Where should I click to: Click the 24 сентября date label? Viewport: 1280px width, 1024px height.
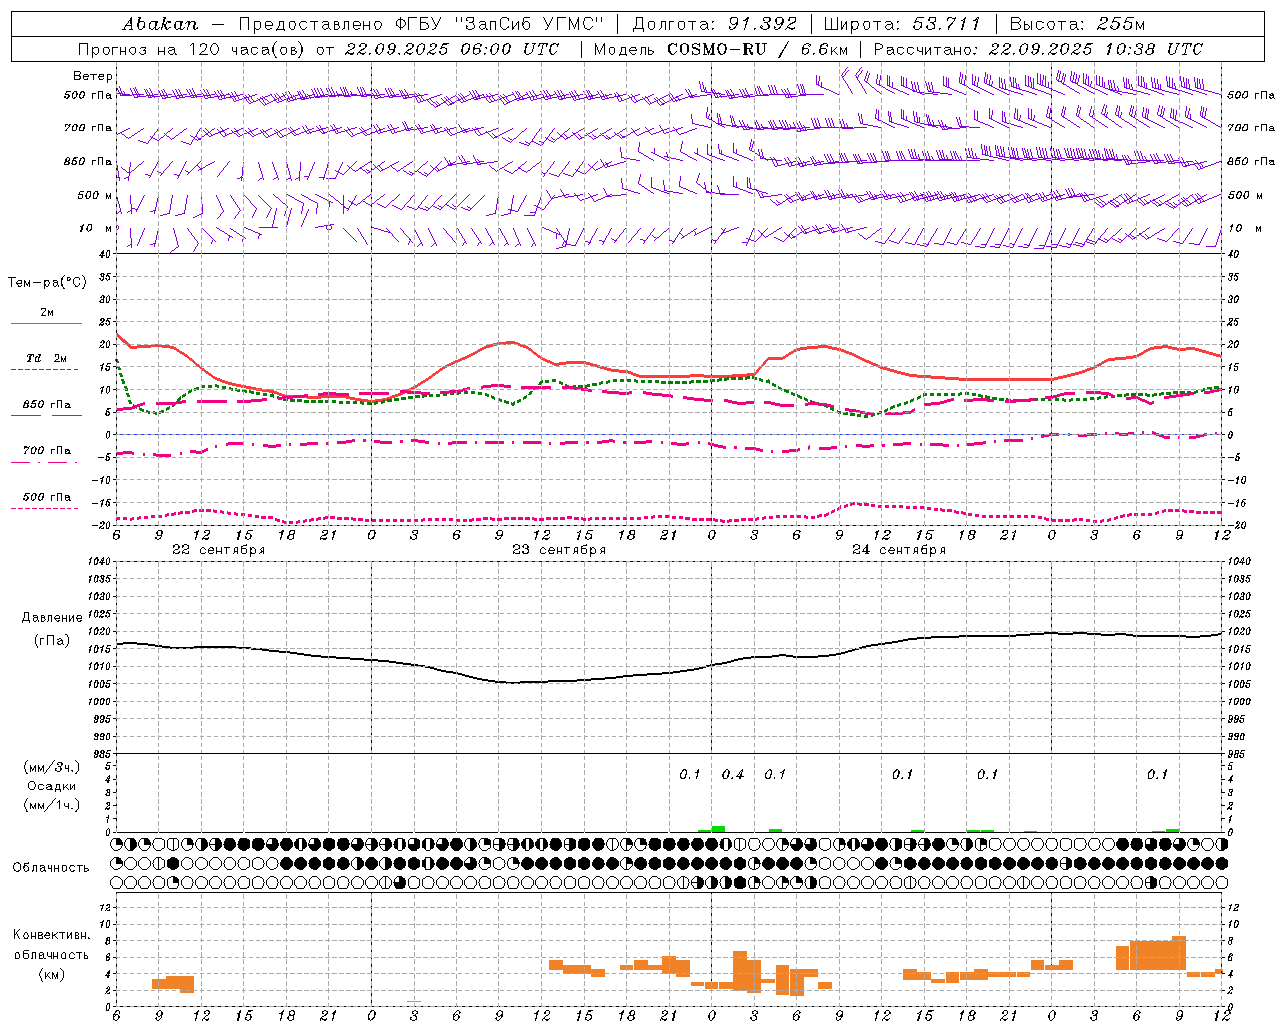point(899,550)
